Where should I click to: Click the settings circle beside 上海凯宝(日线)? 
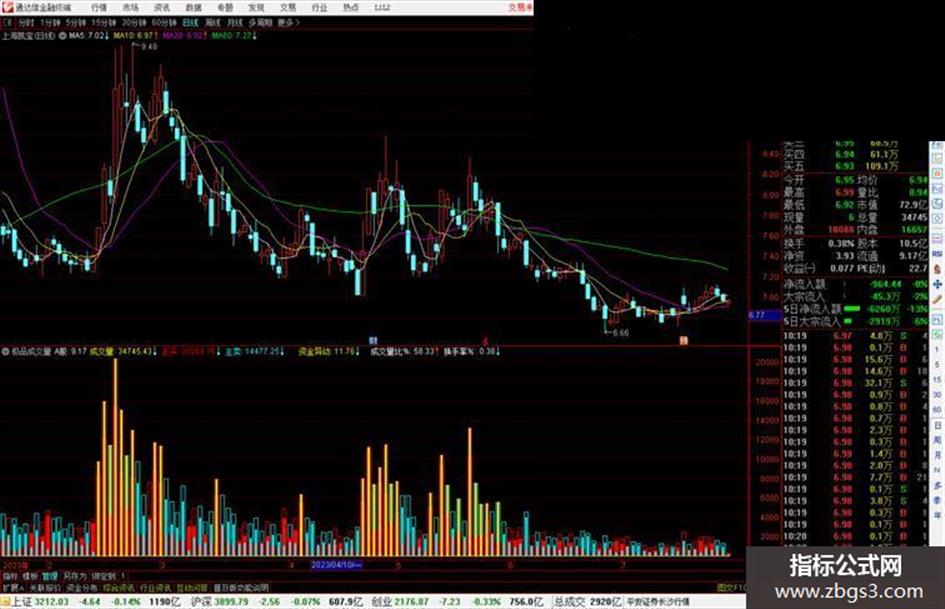[62, 36]
